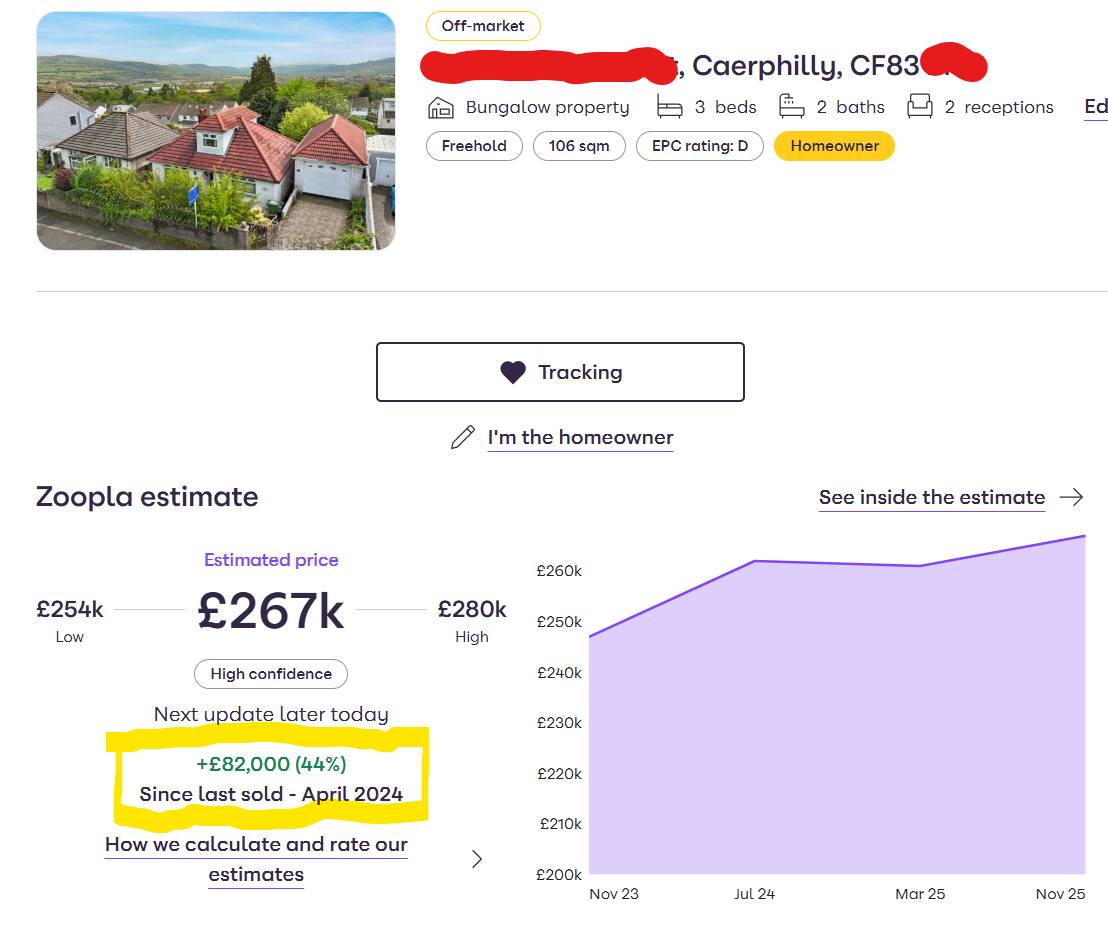The image size is (1108, 938).
Task: Click the armchair icon beside 2 receptions
Action: (x=920, y=106)
